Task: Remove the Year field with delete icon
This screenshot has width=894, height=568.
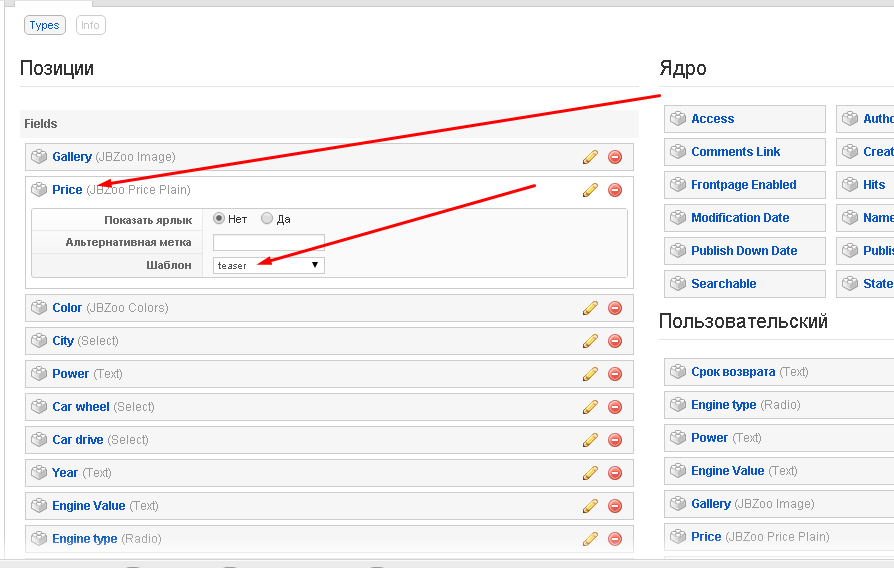Action: (615, 473)
